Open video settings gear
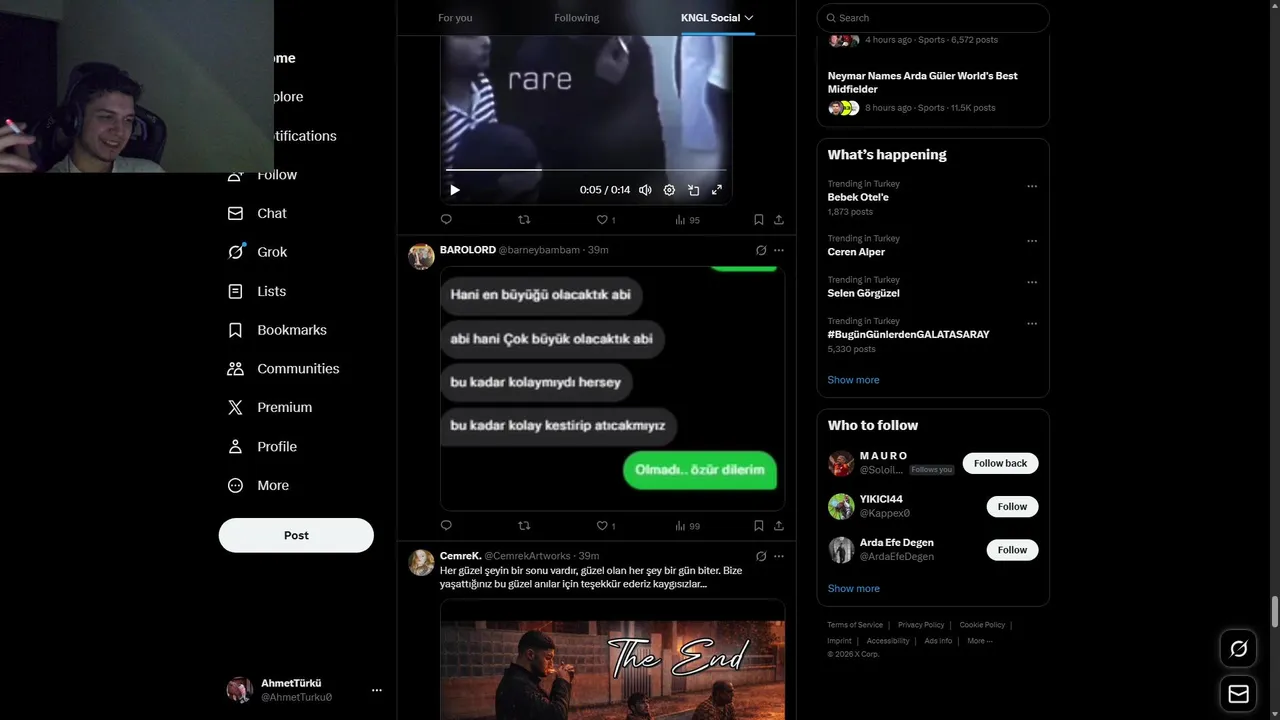This screenshot has height=720, width=1280. 669,190
